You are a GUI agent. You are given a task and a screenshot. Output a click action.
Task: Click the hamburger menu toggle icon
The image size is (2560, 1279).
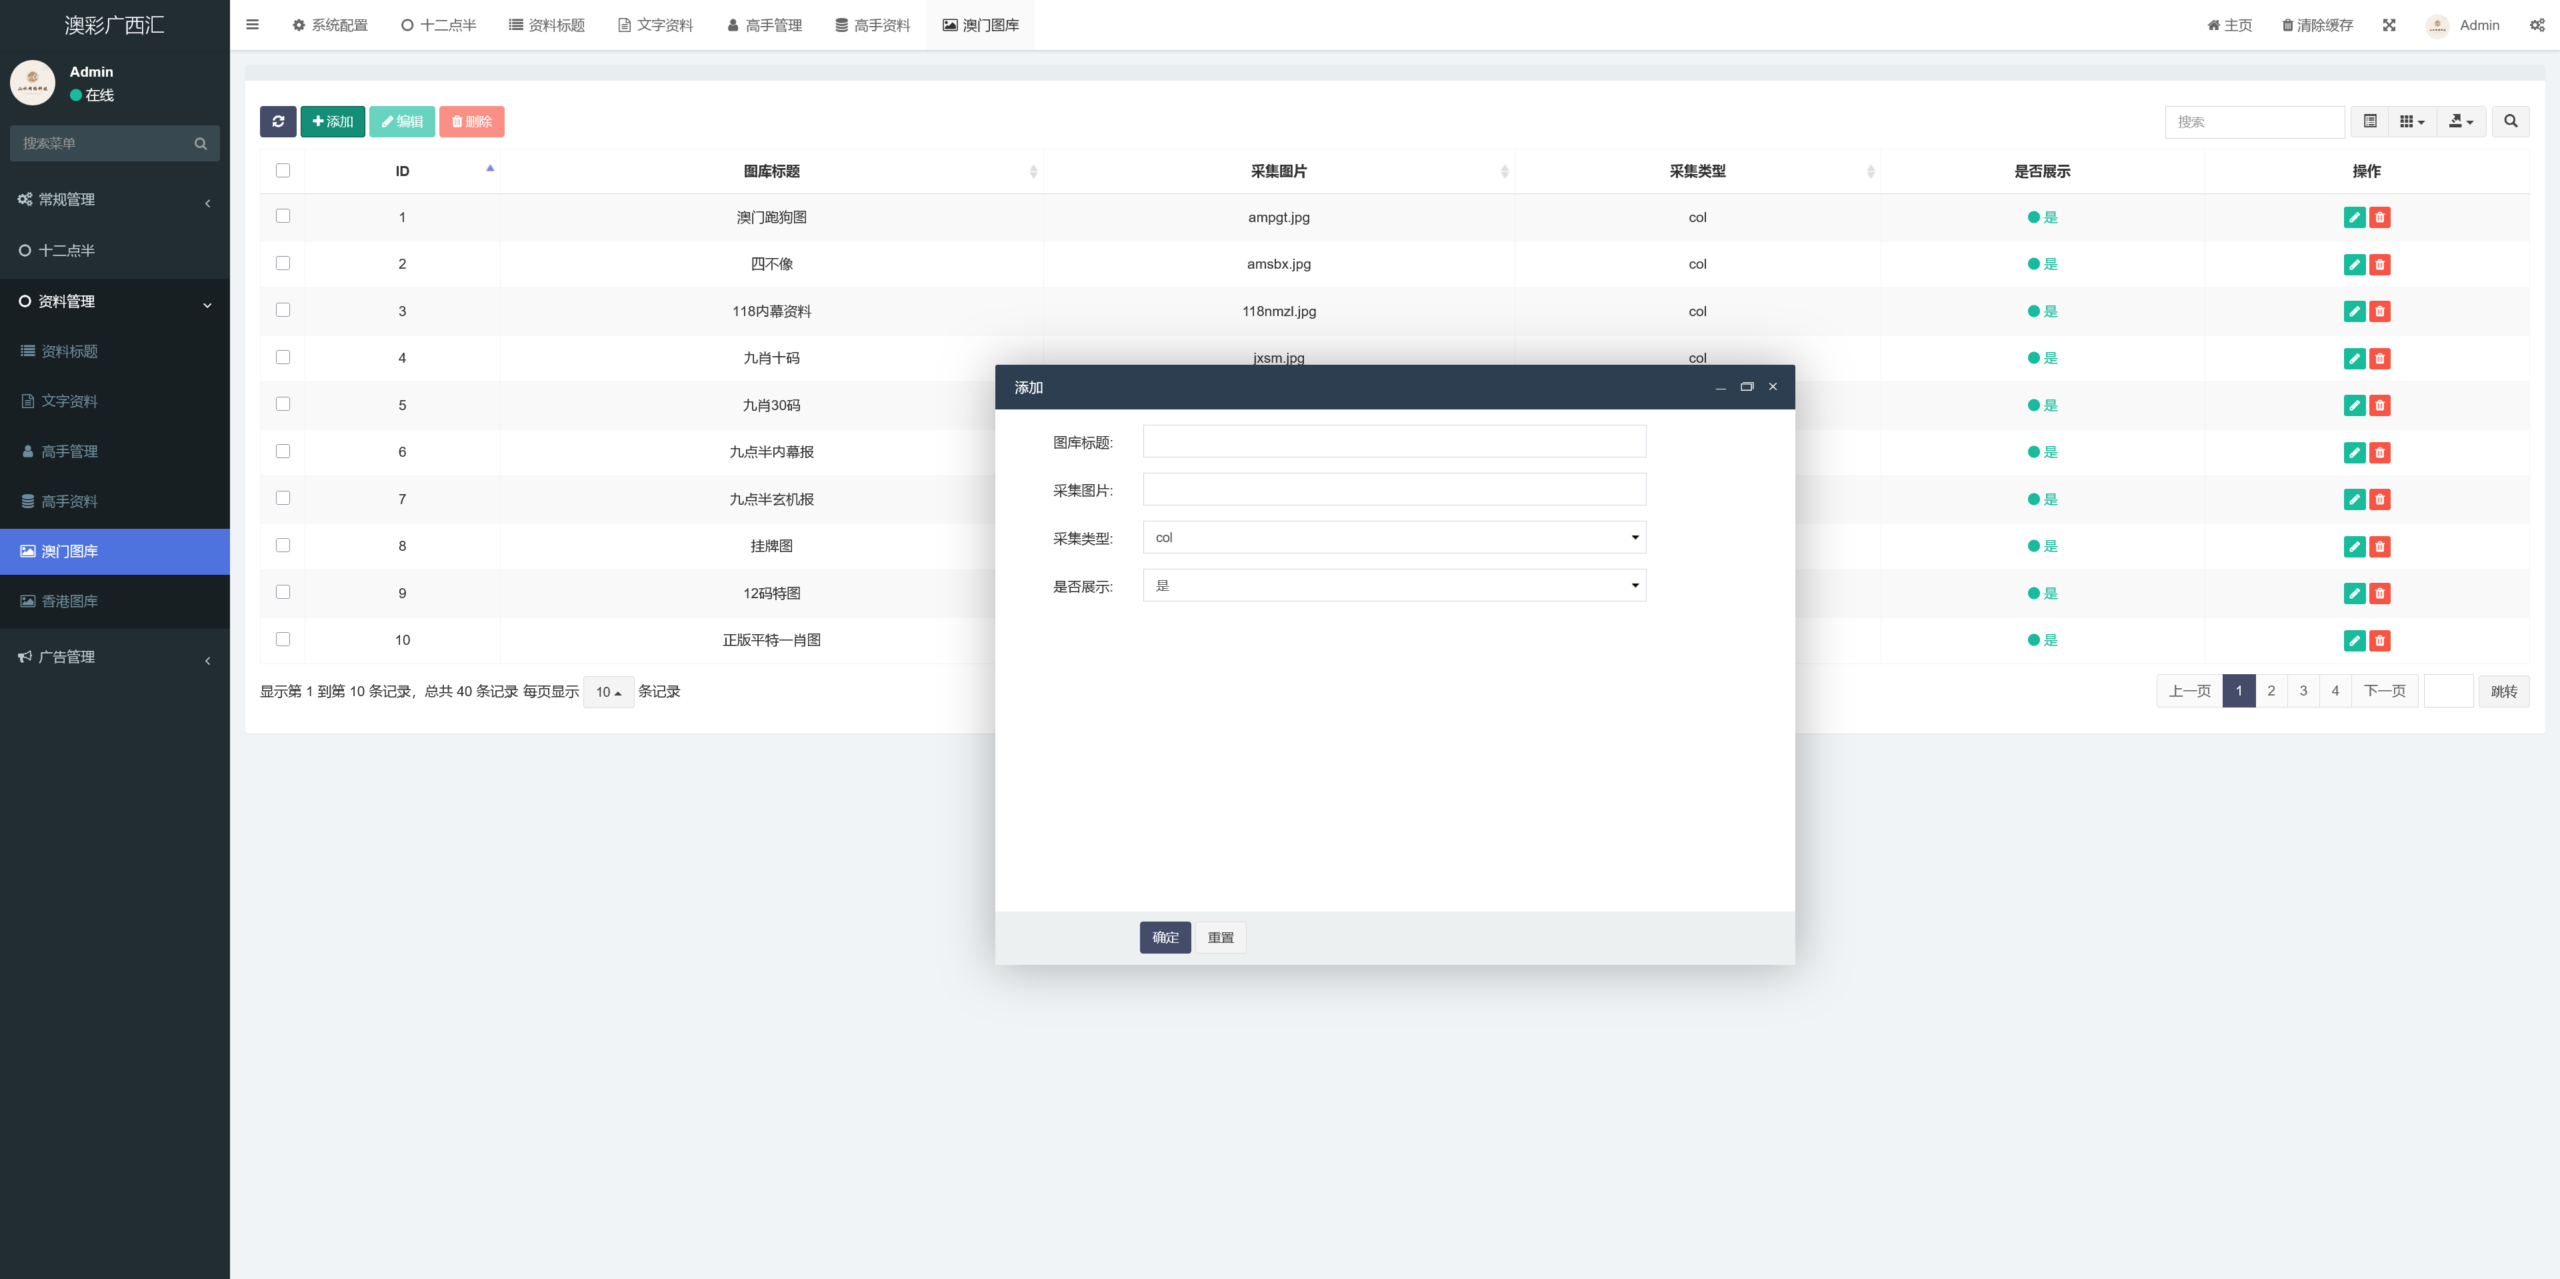[x=252, y=25]
